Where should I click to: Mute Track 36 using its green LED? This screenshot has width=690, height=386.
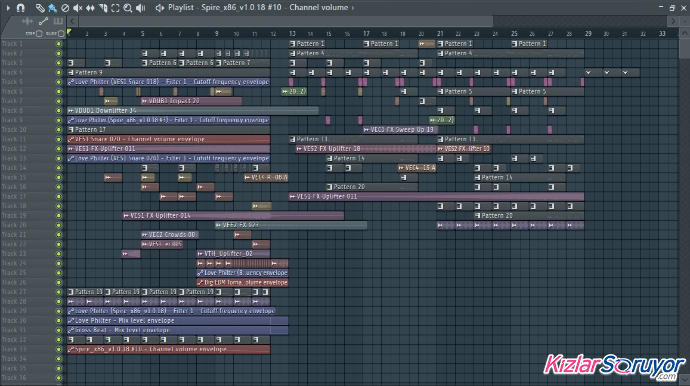click(59, 378)
